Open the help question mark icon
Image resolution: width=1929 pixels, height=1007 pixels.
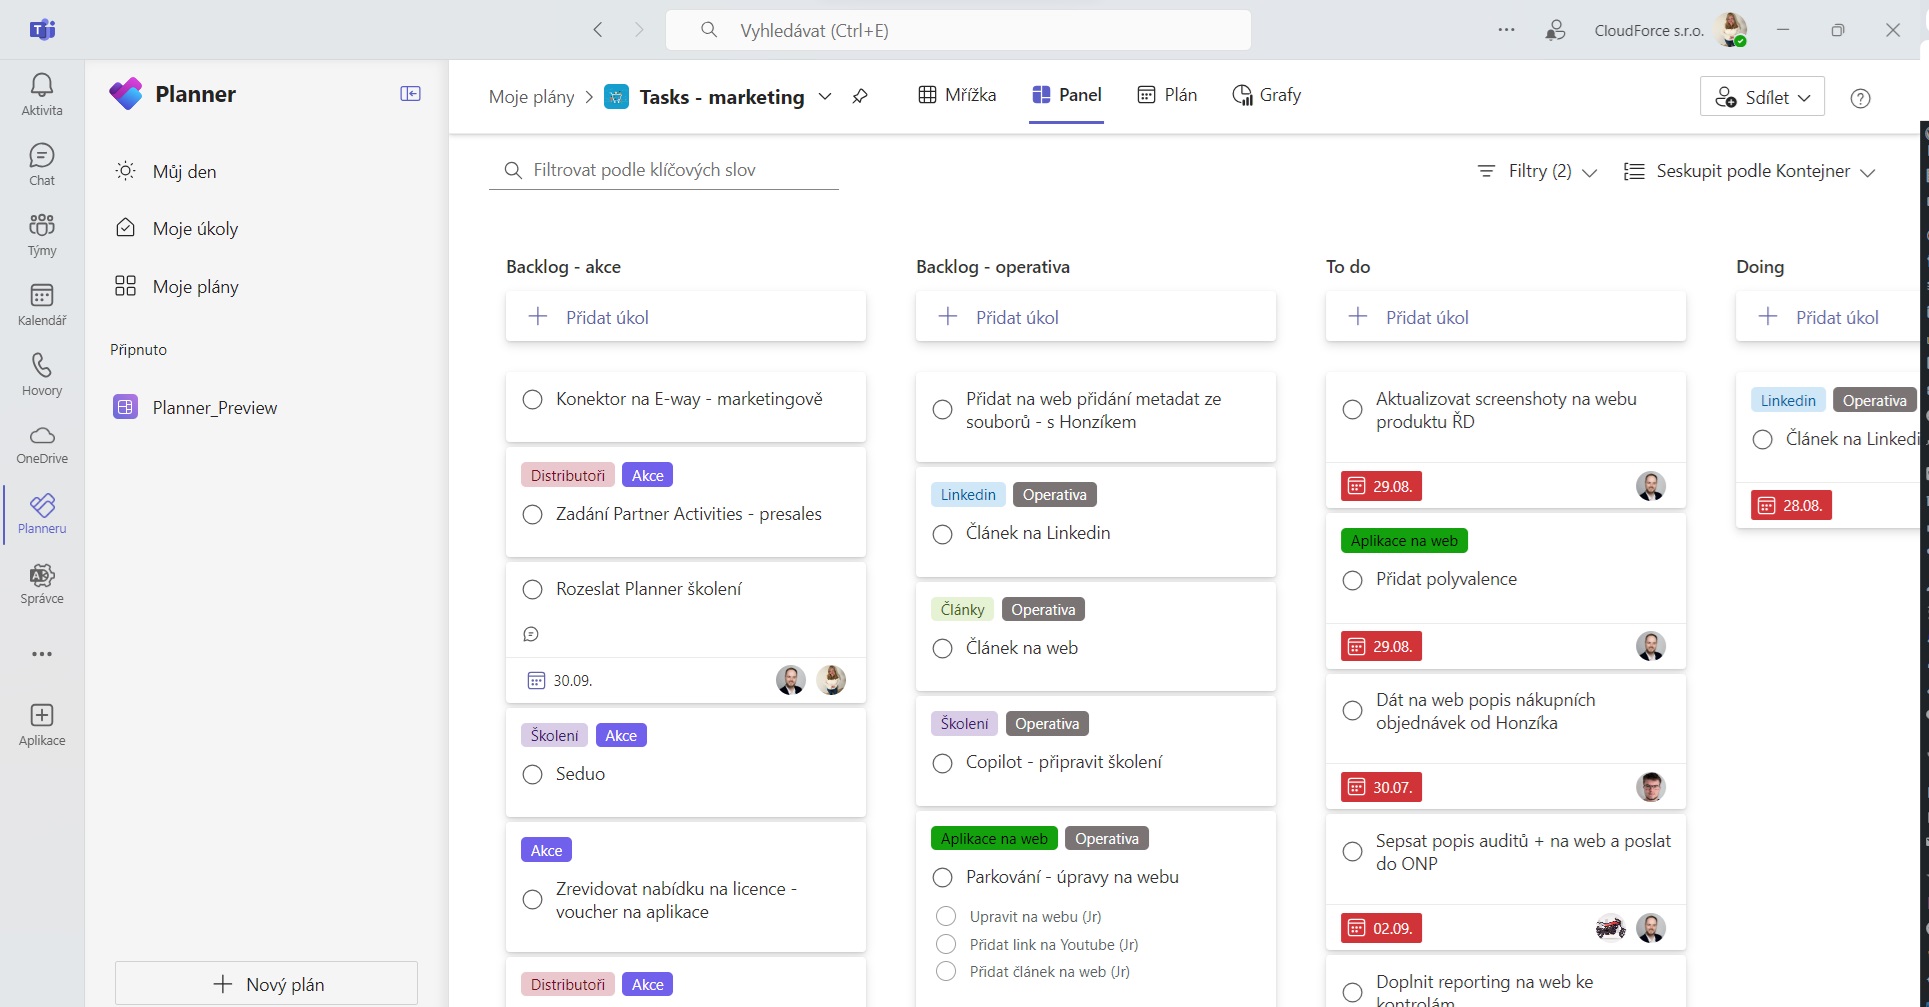(1860, 98)
